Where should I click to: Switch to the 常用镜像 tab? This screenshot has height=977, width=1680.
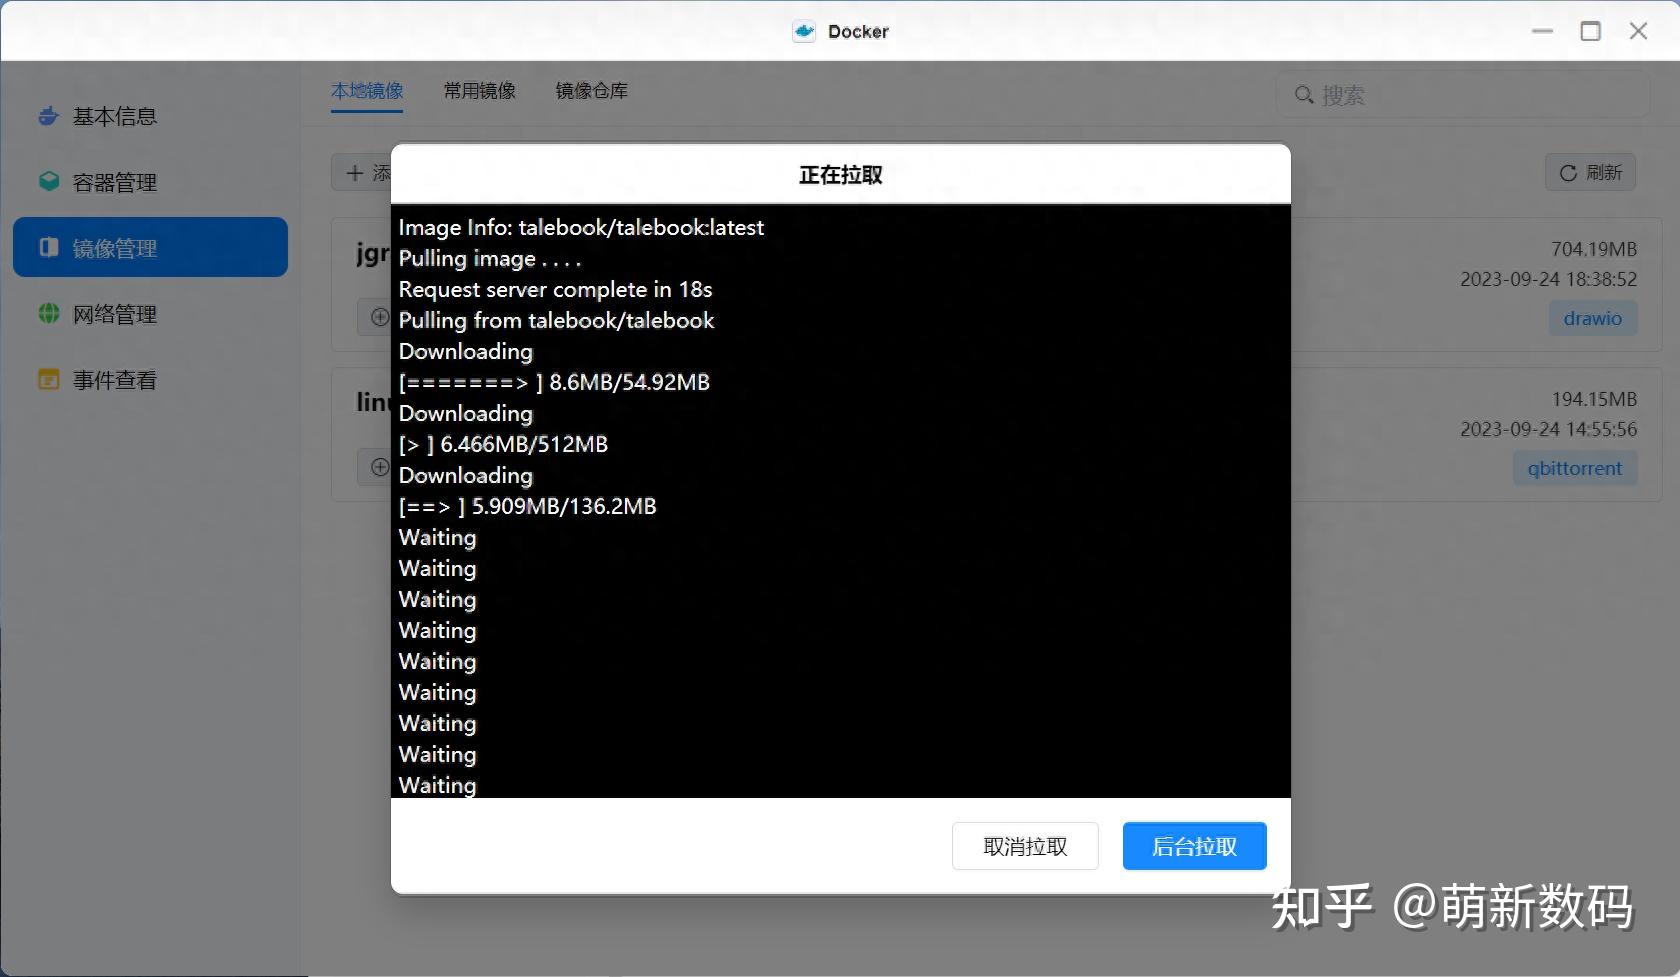point(479,91)
